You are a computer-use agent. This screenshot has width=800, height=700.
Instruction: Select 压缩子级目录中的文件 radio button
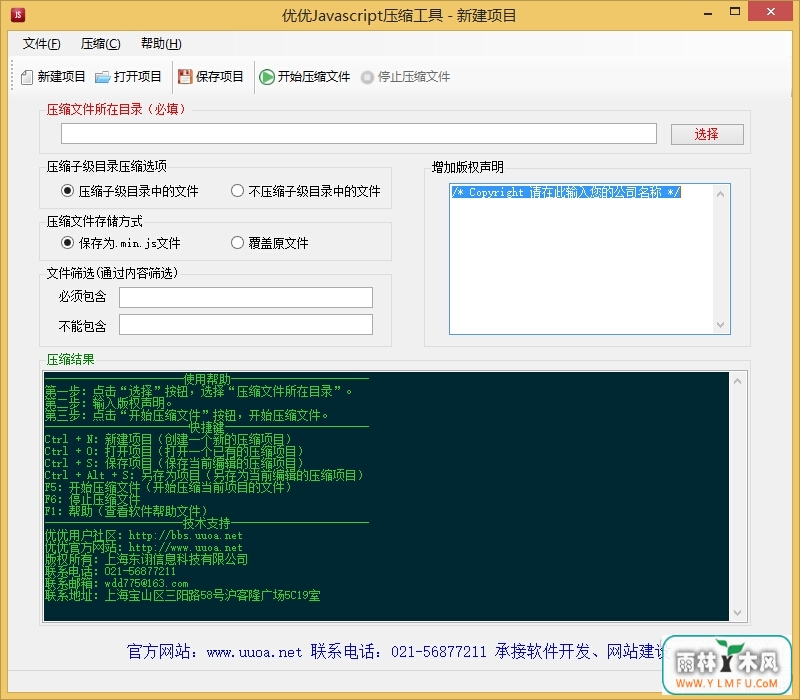(x=67, y=191)
